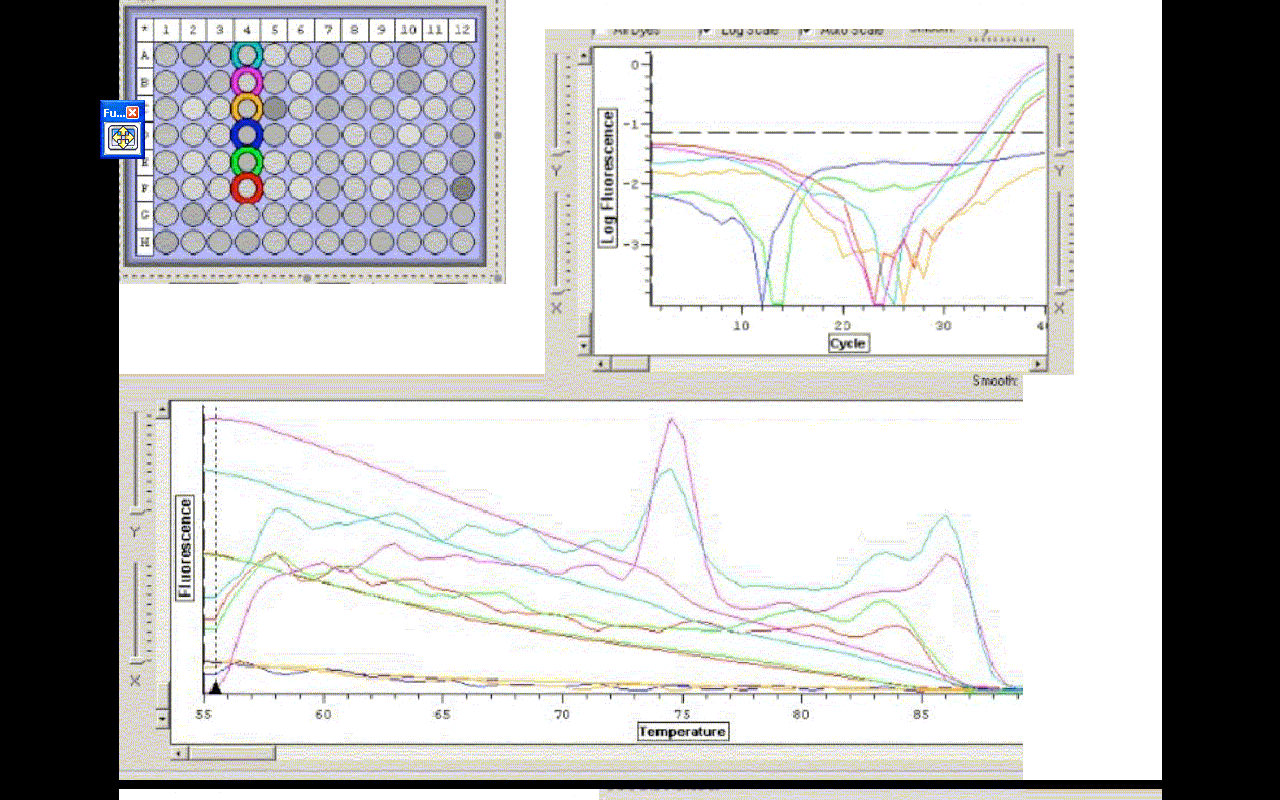This screenshot has width=1280, height=800.
Task: Click melt chart vertical scrollbar down arrow
Action: (x=162, y=718)
